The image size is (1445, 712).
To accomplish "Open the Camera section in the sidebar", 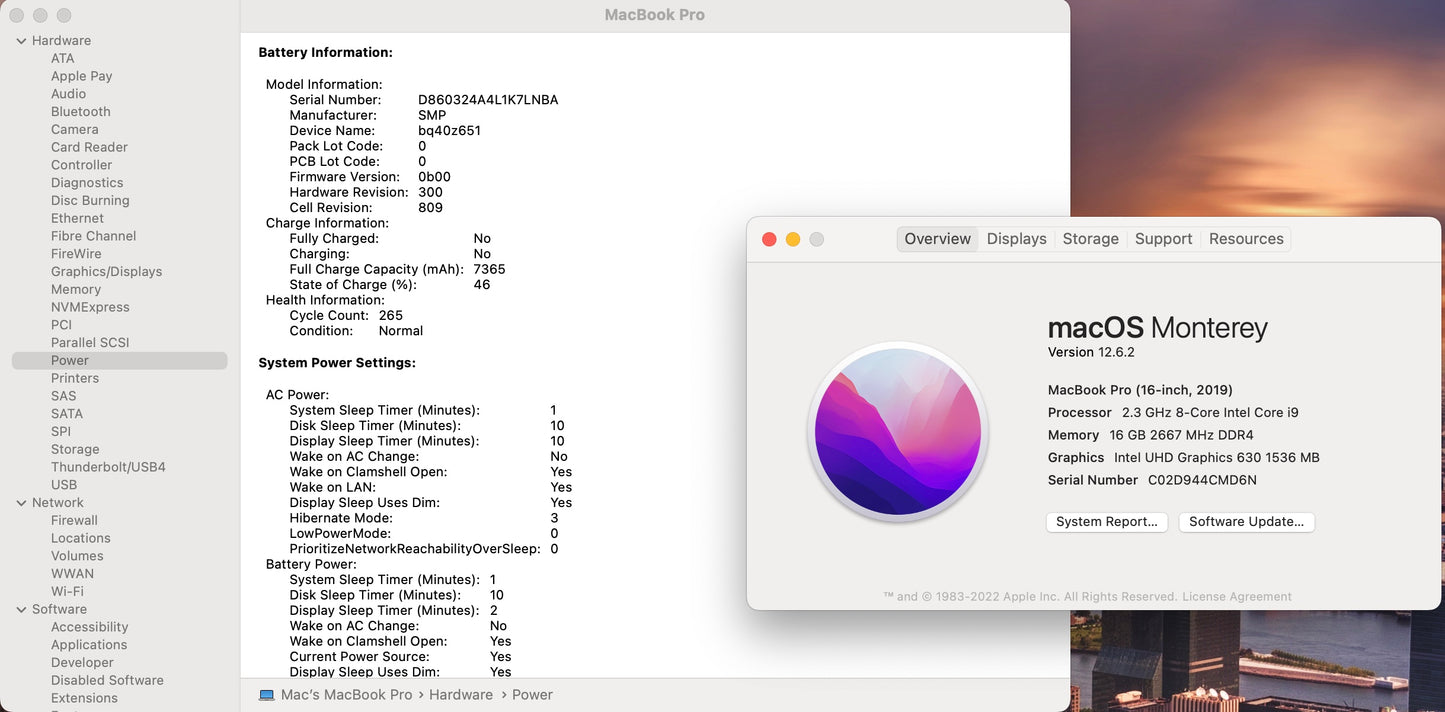I will 74,129.
